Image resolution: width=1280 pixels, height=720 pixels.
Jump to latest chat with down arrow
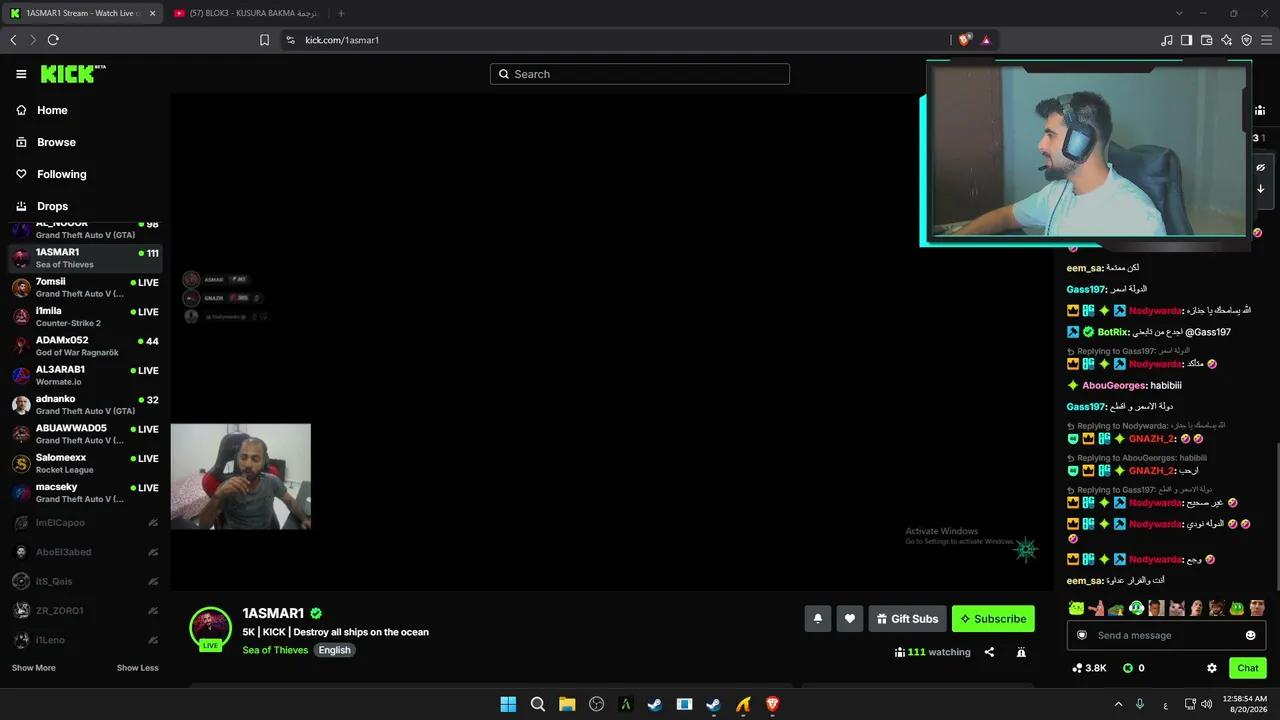[x=1261, y=189]
